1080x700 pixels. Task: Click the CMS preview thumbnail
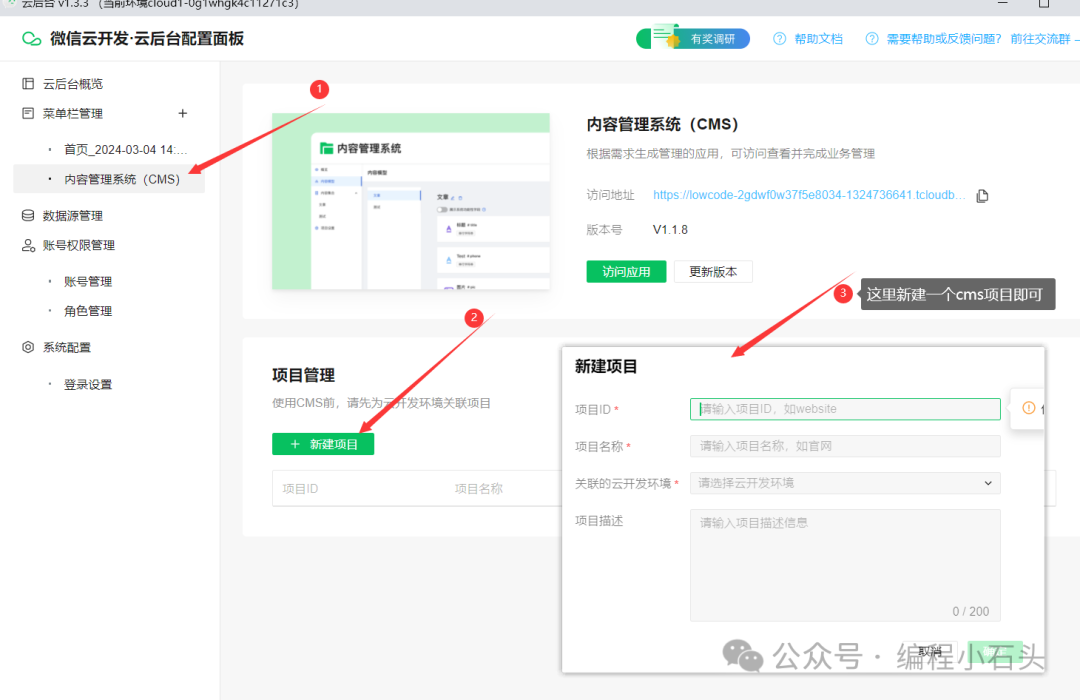click(x=411, y=201)
